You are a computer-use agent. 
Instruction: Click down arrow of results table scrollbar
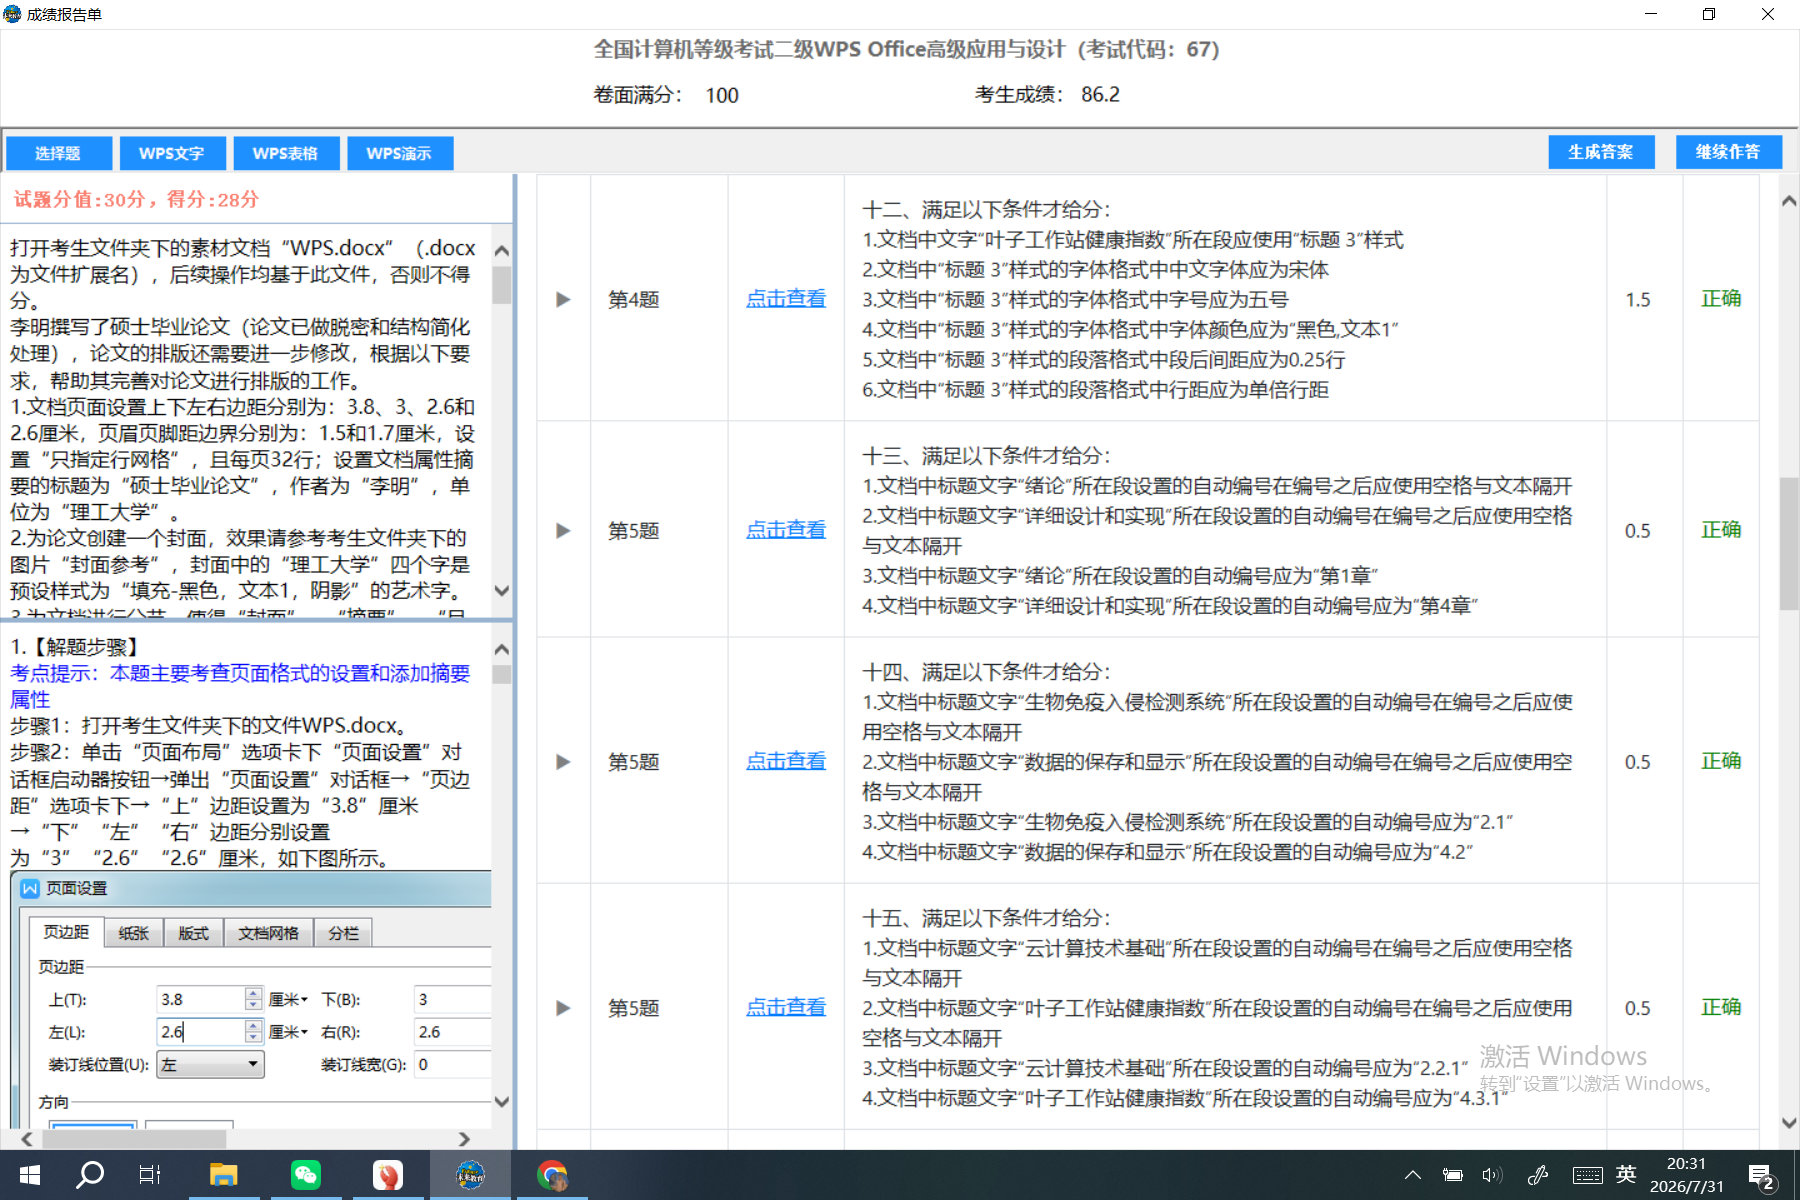(1789, 1122)
